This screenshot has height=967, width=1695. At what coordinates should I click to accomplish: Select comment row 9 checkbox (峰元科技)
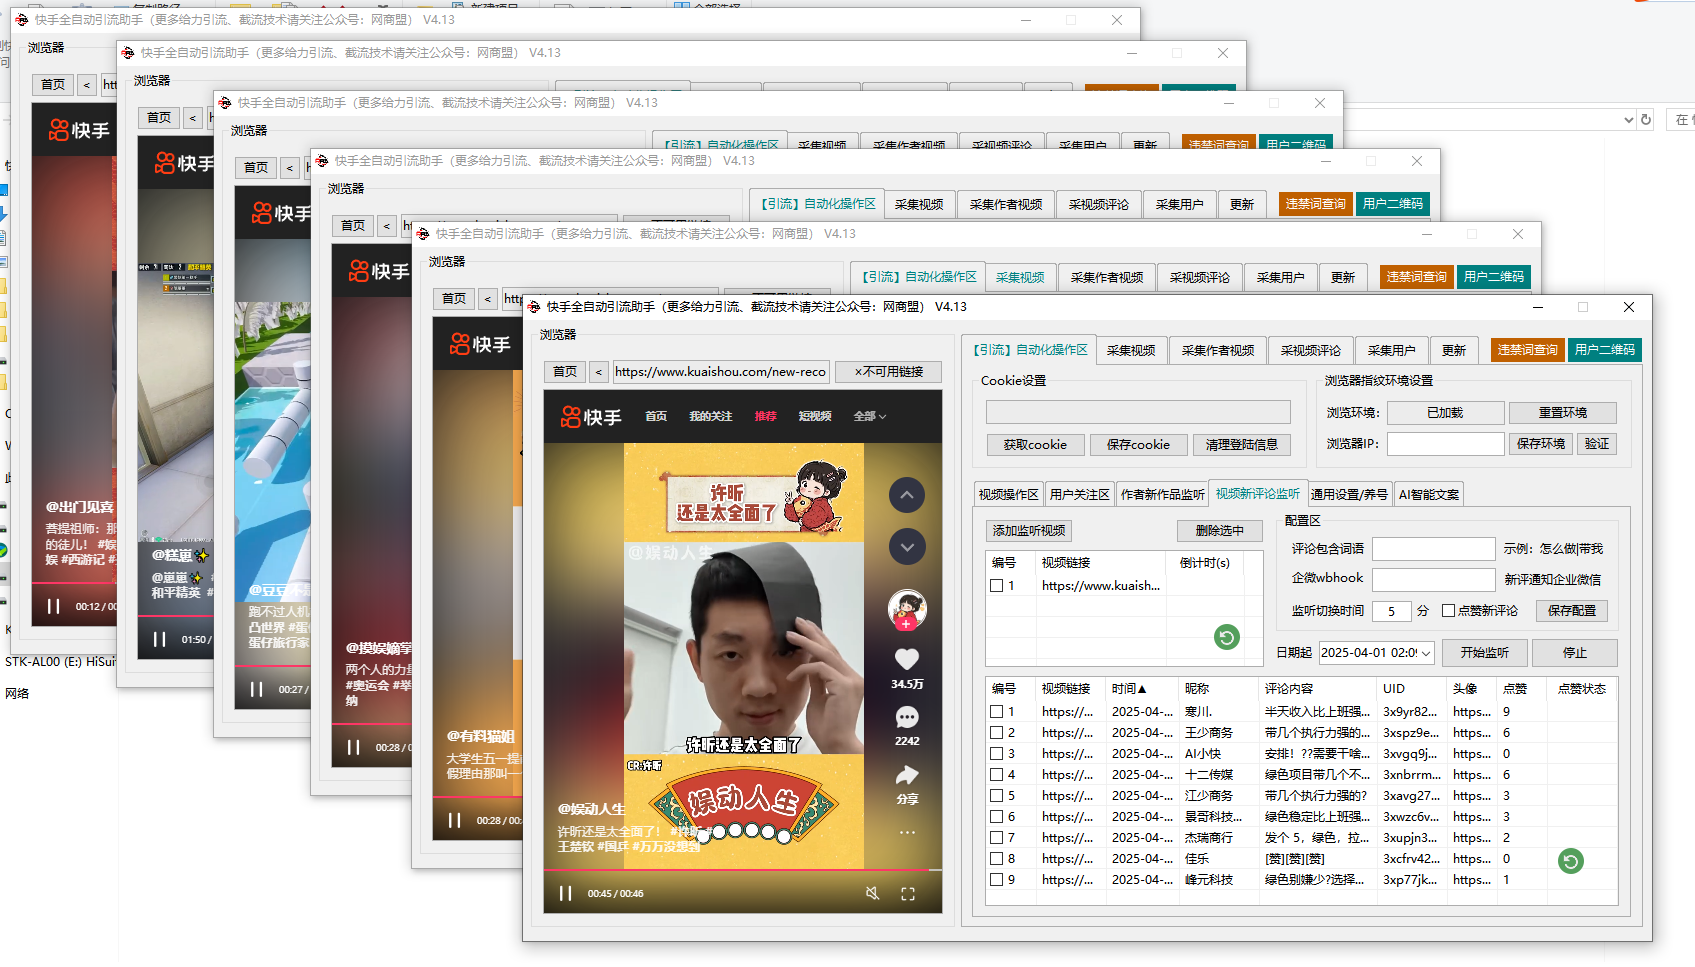click(x=996, y=880)
